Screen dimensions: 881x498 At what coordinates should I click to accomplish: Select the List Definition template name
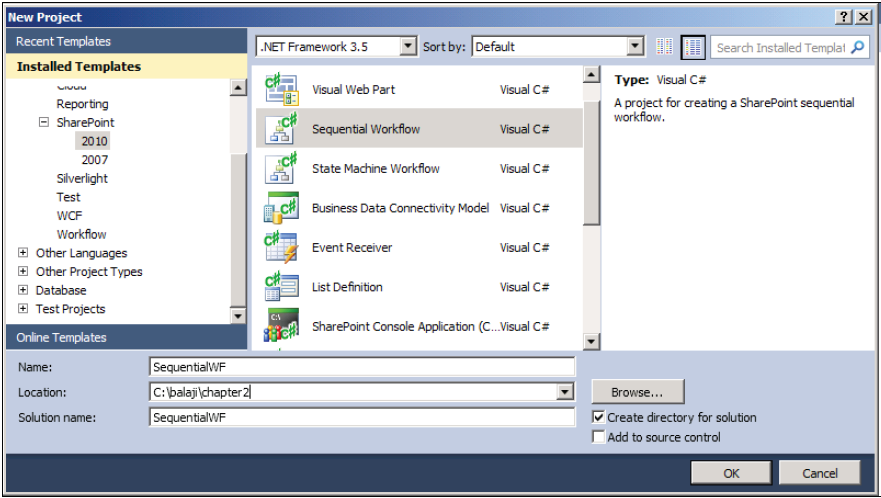click(x=347, y=287)
